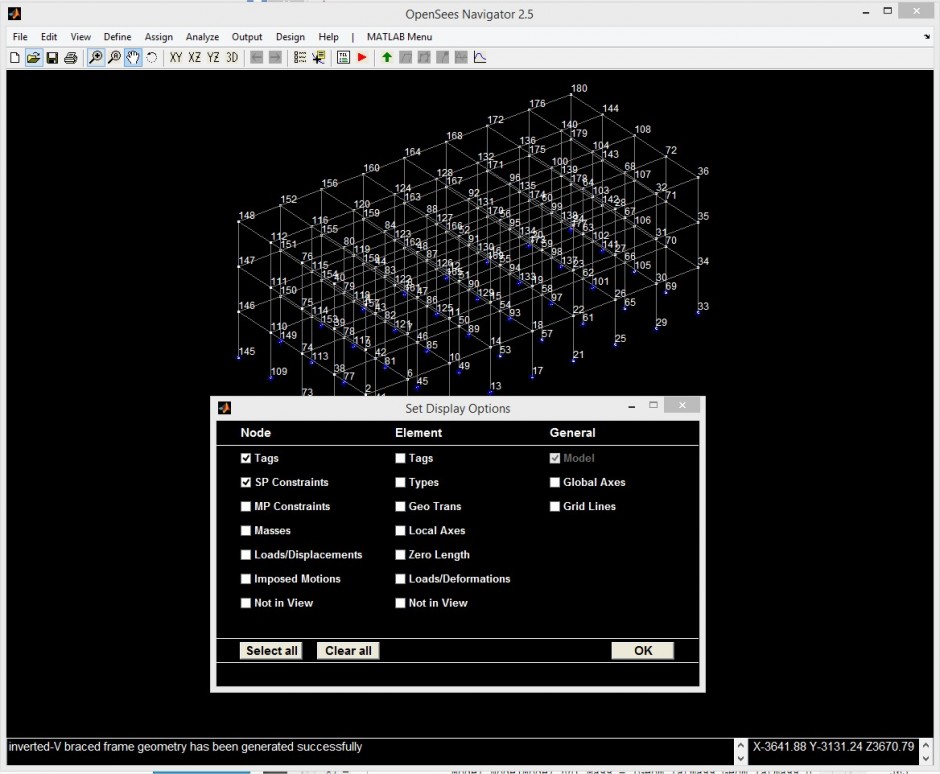940x774 pixels.
Task: Switch to the 3D view
Action: (231, 57)
